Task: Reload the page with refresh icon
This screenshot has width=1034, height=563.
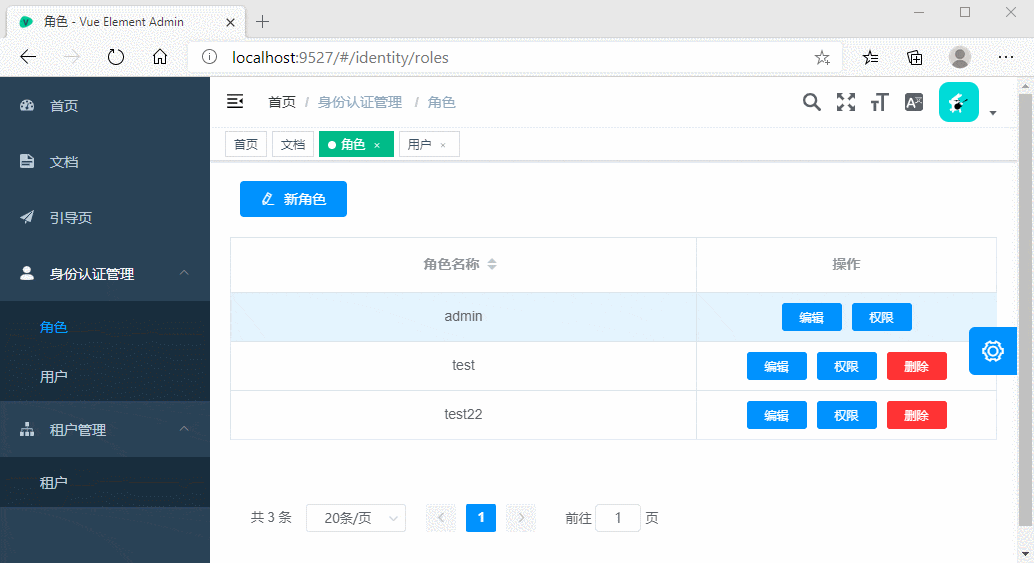Action: [115, 57]
